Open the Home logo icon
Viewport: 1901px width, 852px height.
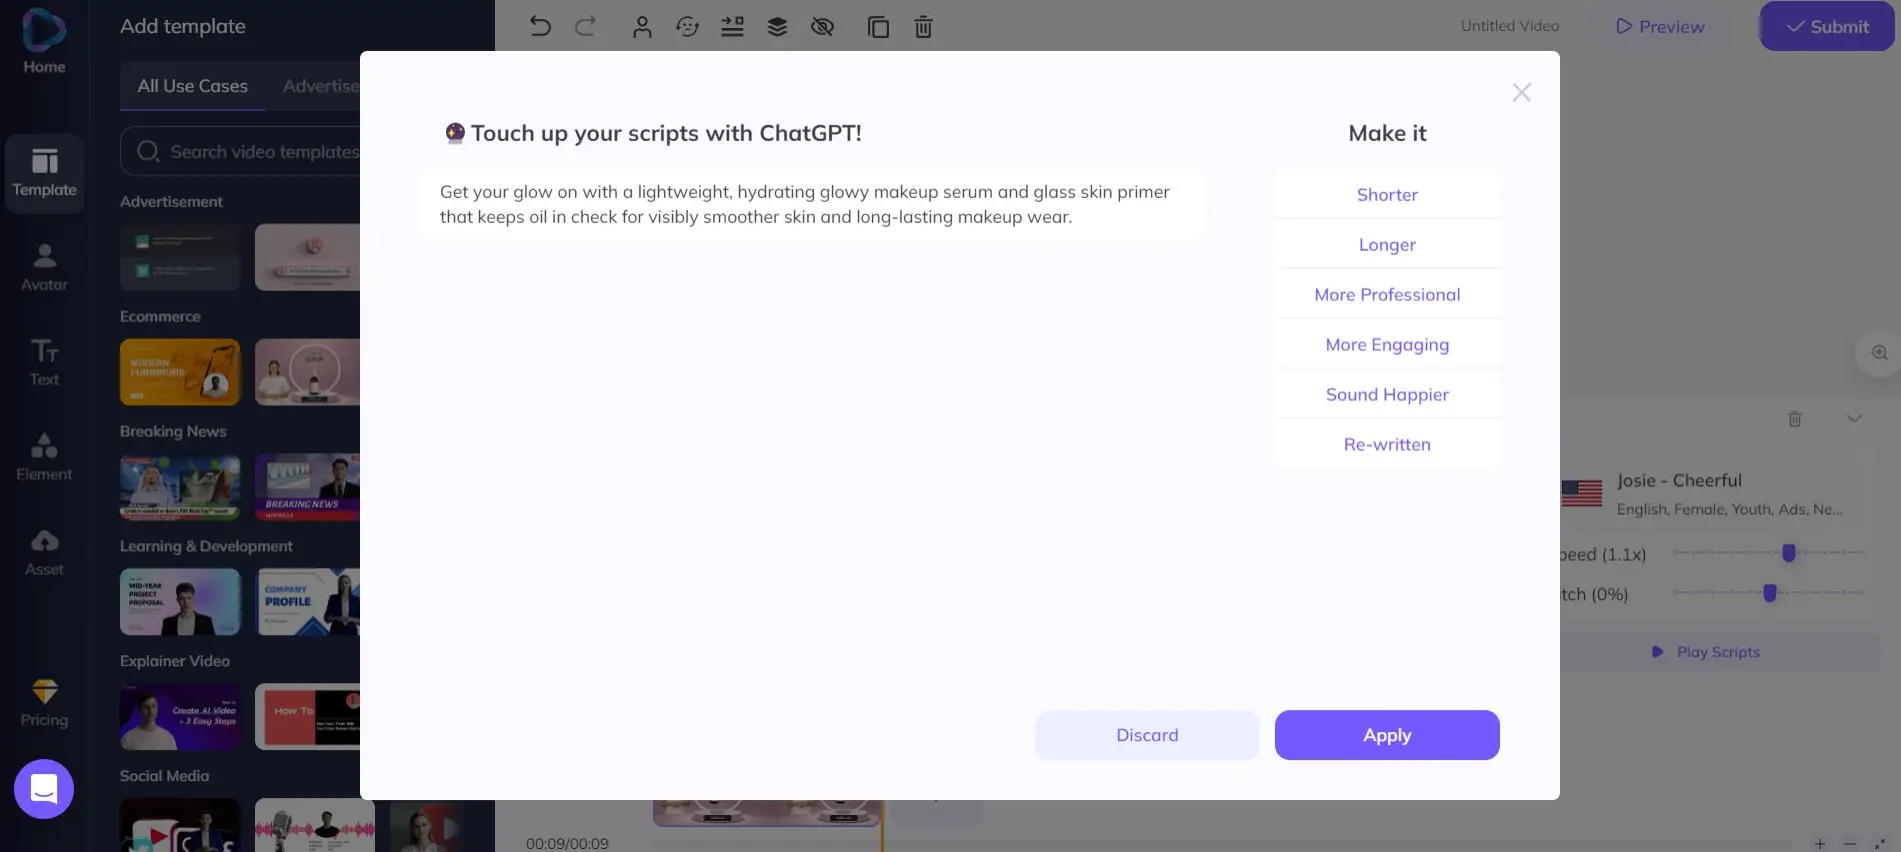point(44,30)
